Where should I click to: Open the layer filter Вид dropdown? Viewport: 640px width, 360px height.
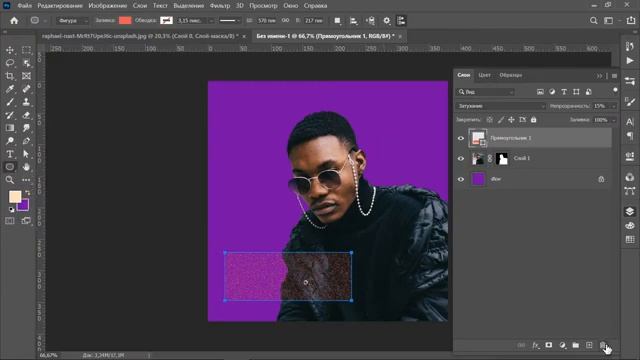click(x=485, y=92)
